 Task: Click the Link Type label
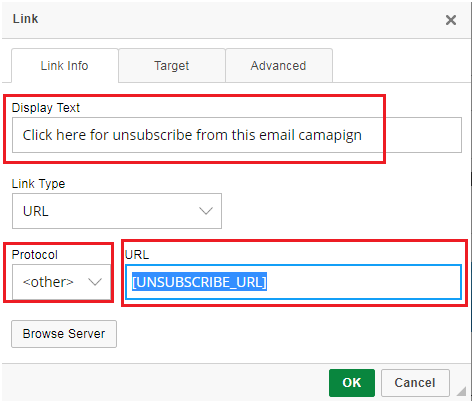coord(38,184)
